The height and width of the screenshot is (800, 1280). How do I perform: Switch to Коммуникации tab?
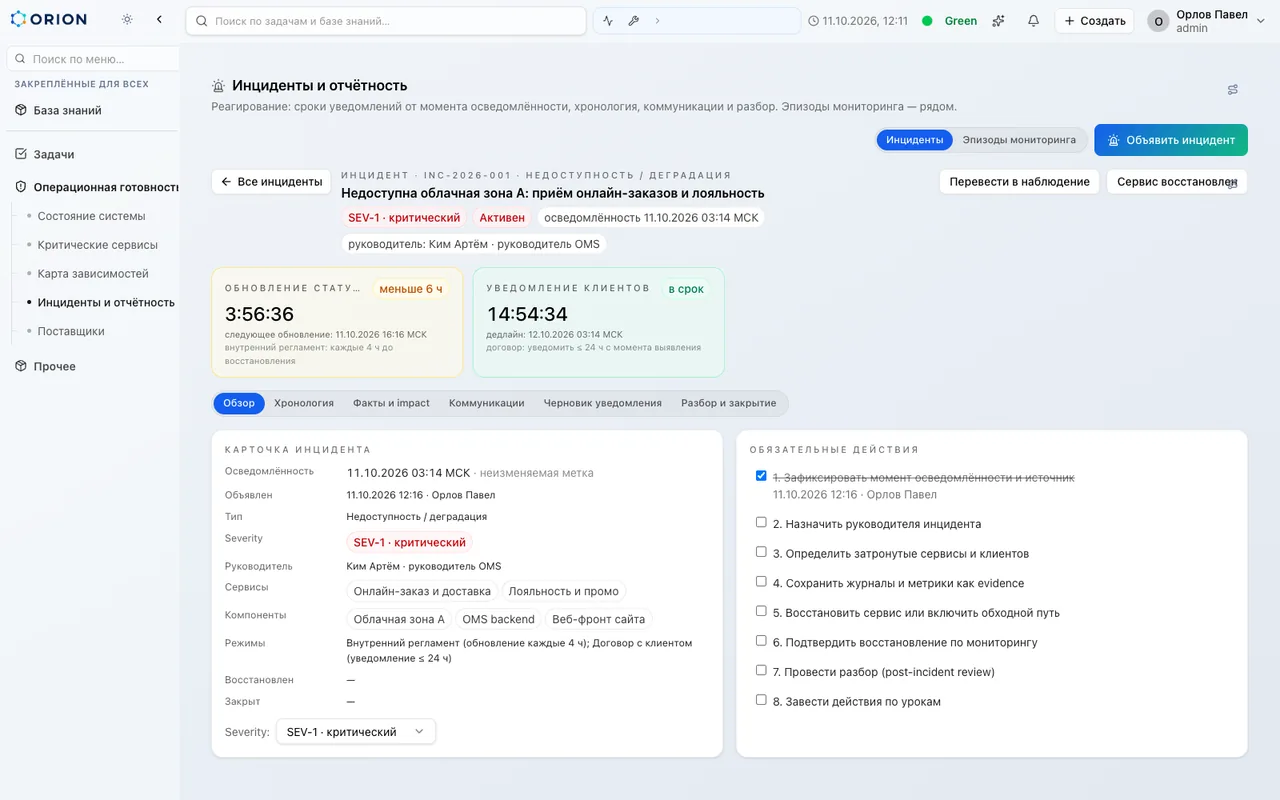(x=487, y=403)
